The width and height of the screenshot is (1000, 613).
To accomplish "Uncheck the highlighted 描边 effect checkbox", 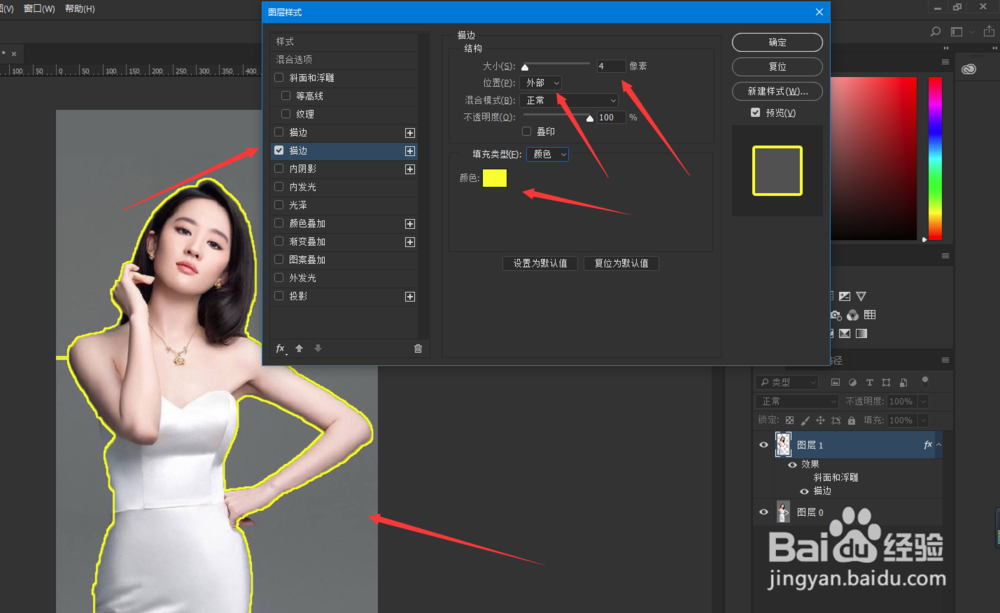I will (279, 151).
